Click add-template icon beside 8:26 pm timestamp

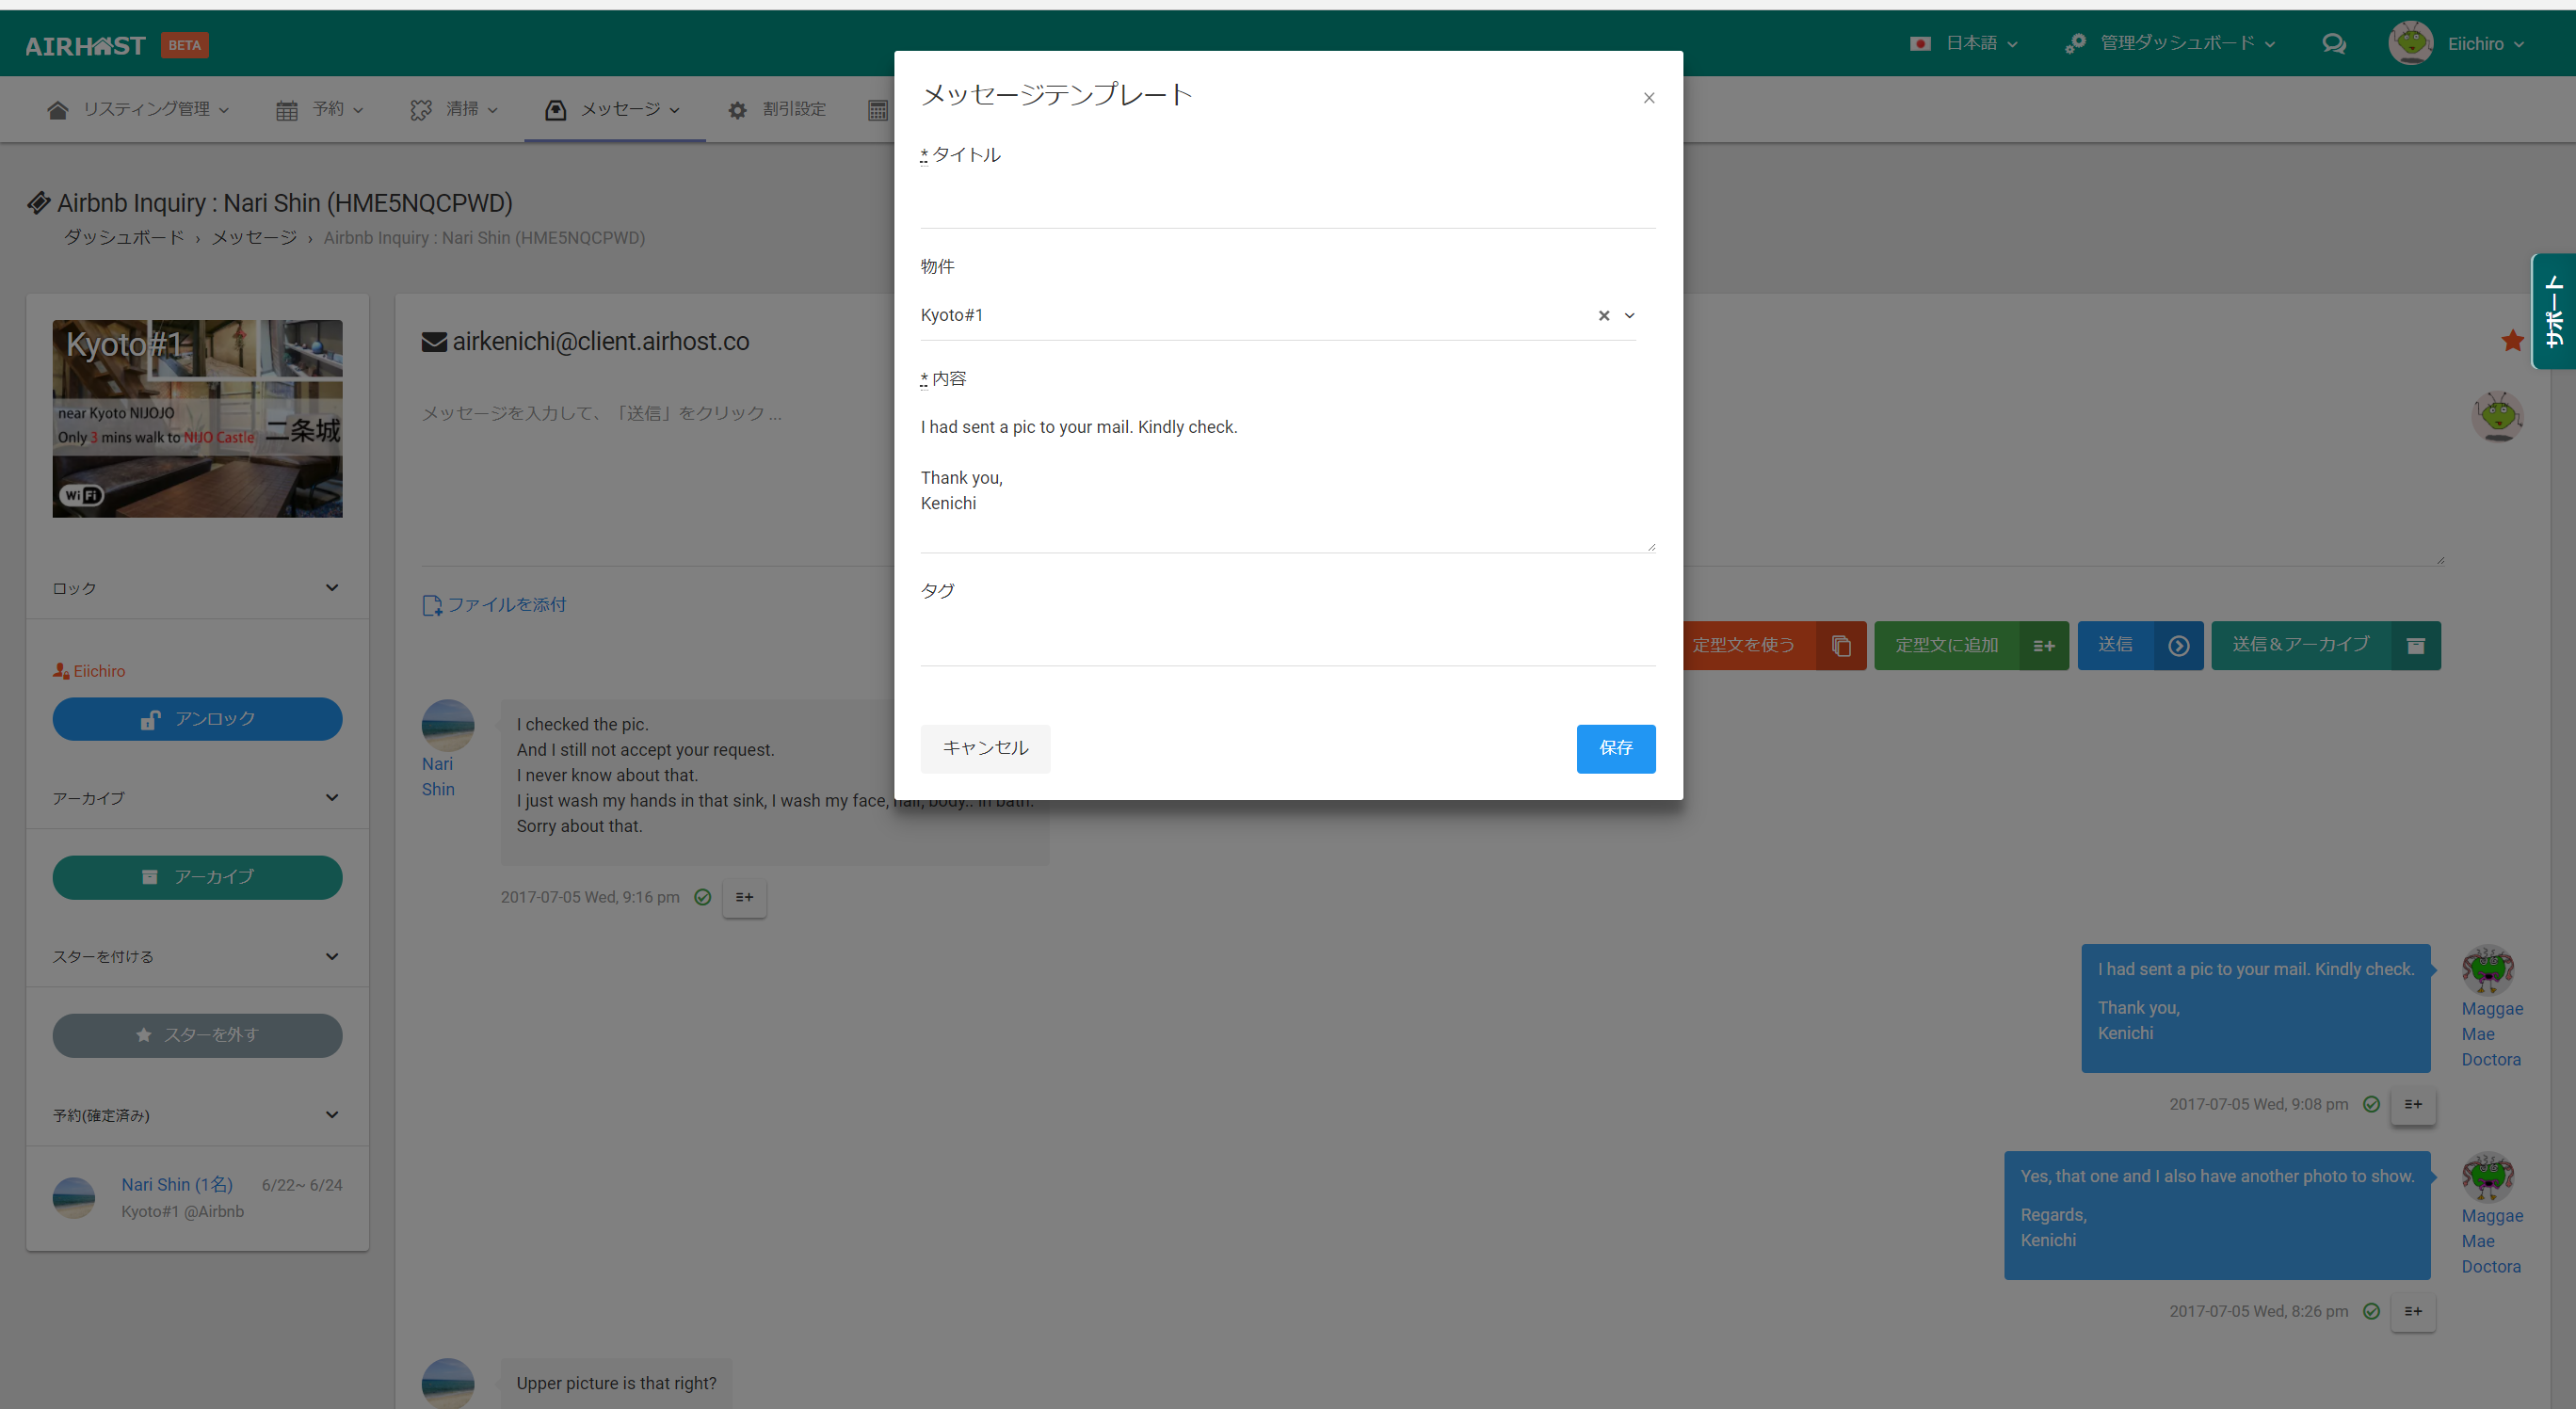[2412, 1312]
